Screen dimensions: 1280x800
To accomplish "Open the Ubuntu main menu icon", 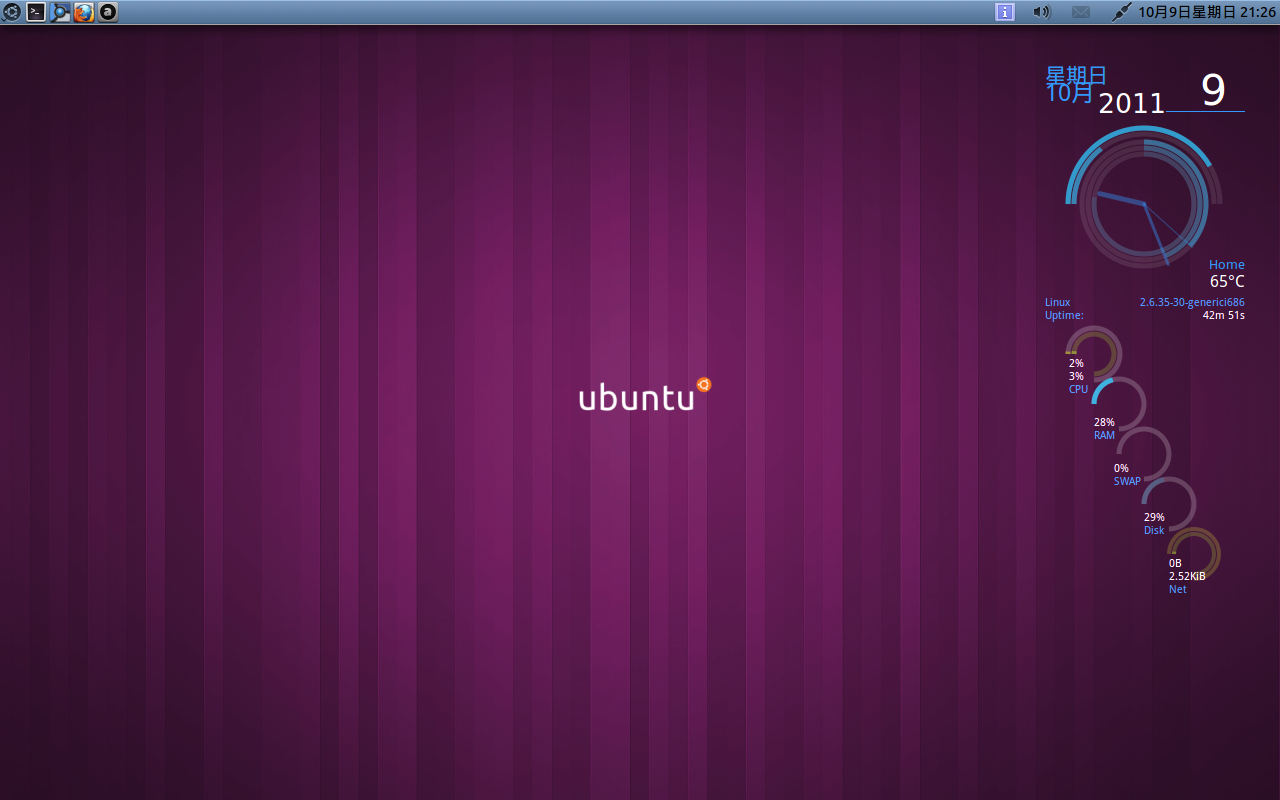I will [x=12, y=12].
